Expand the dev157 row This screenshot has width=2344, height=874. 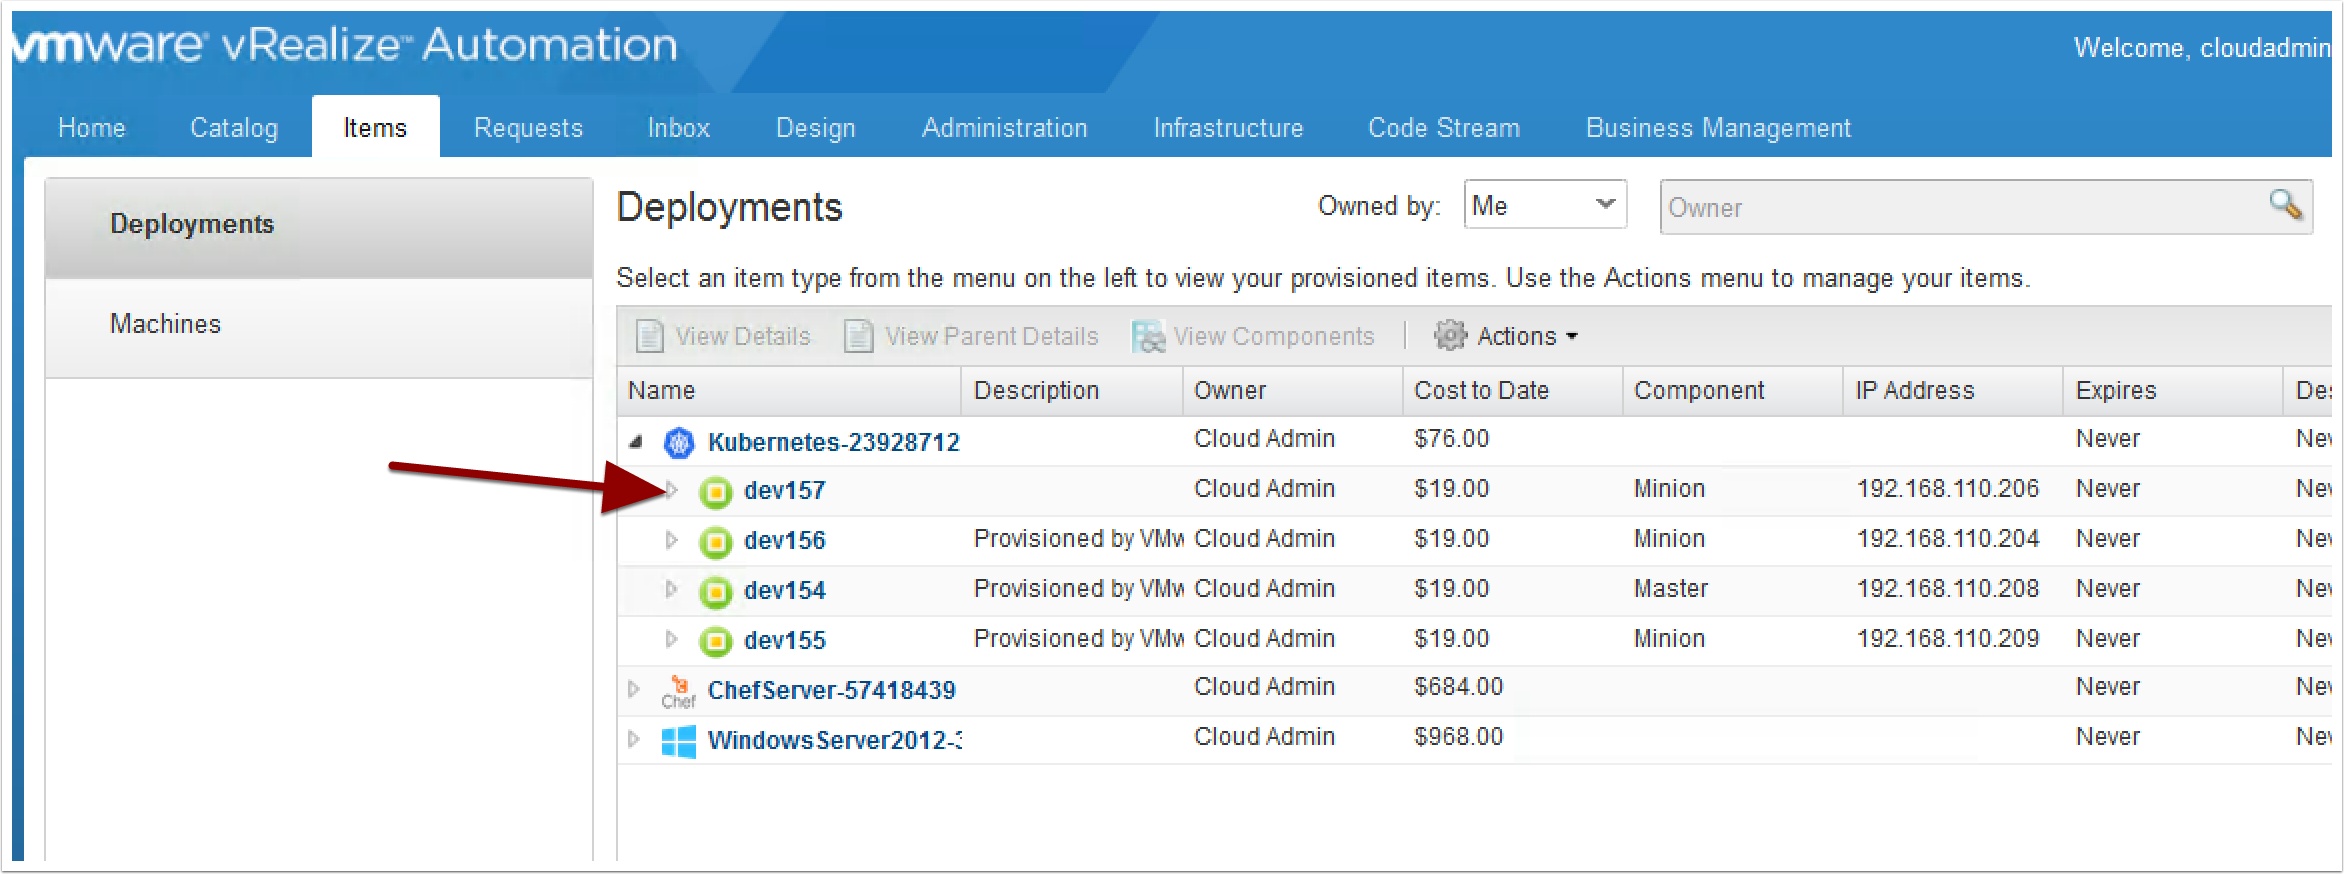pos(672,490)
